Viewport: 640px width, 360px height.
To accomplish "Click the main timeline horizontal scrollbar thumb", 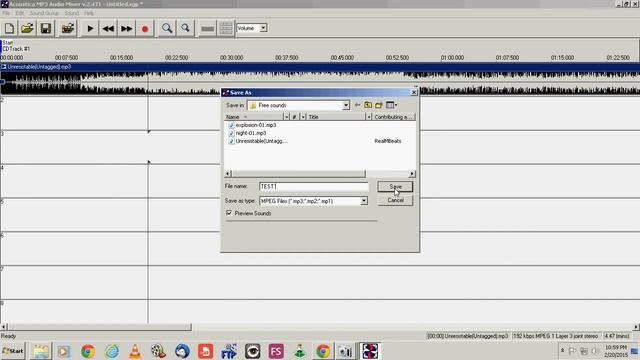I will (x=99, y=327).
